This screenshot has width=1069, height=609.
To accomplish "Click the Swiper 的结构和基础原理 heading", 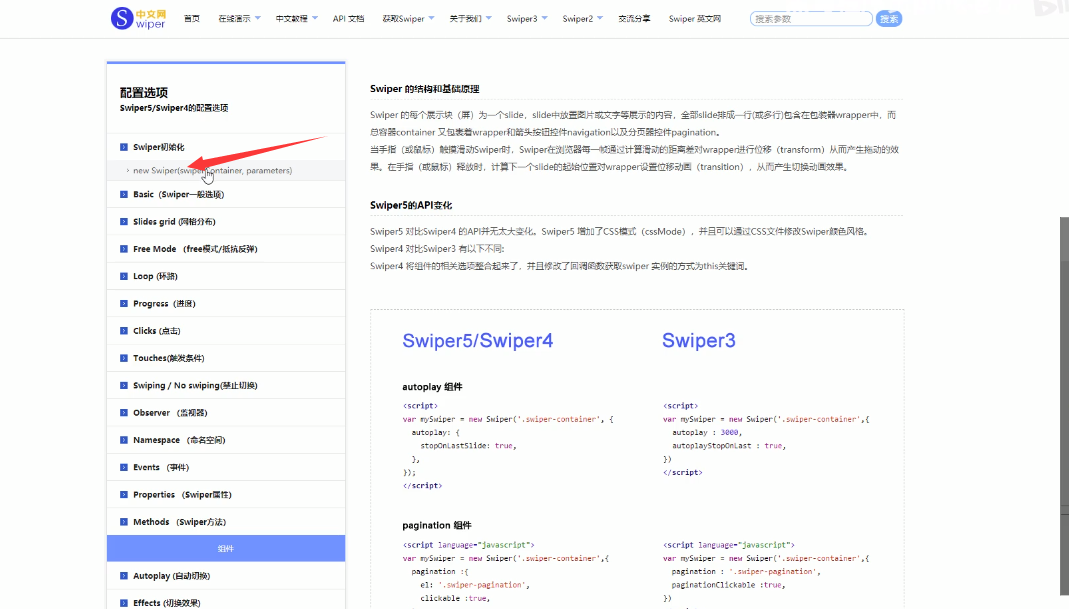I will [x=425, y=89].
